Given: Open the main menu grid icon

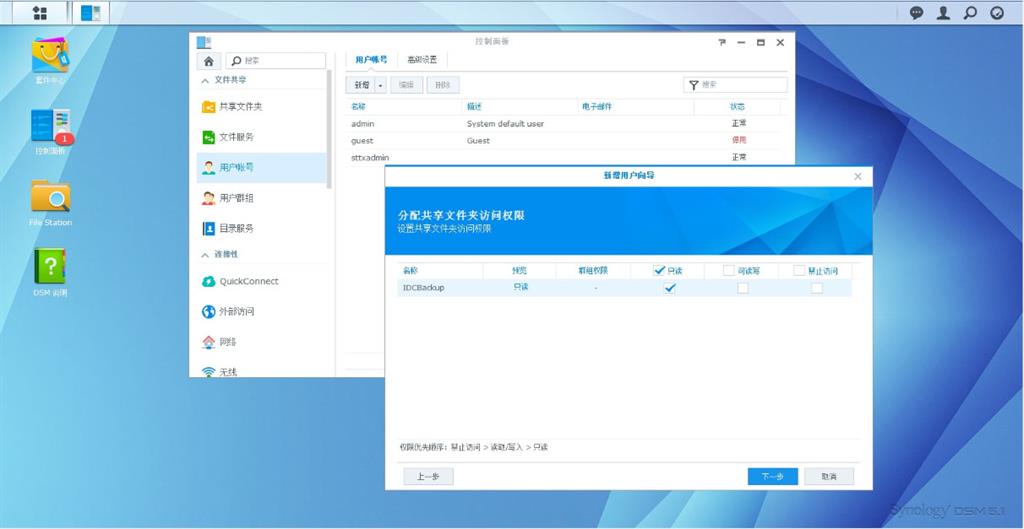Looking at the screenshot, I should [x=40, y=13].
